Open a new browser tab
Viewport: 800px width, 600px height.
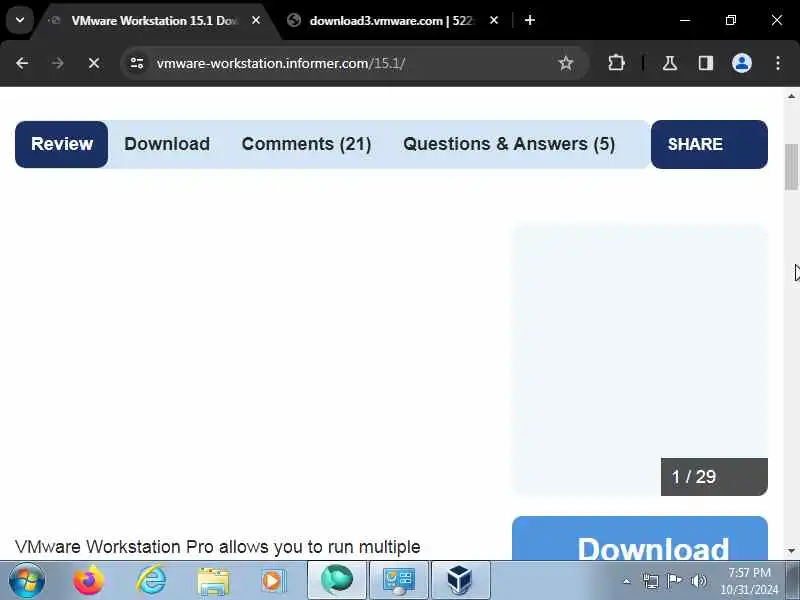[530, 20]
